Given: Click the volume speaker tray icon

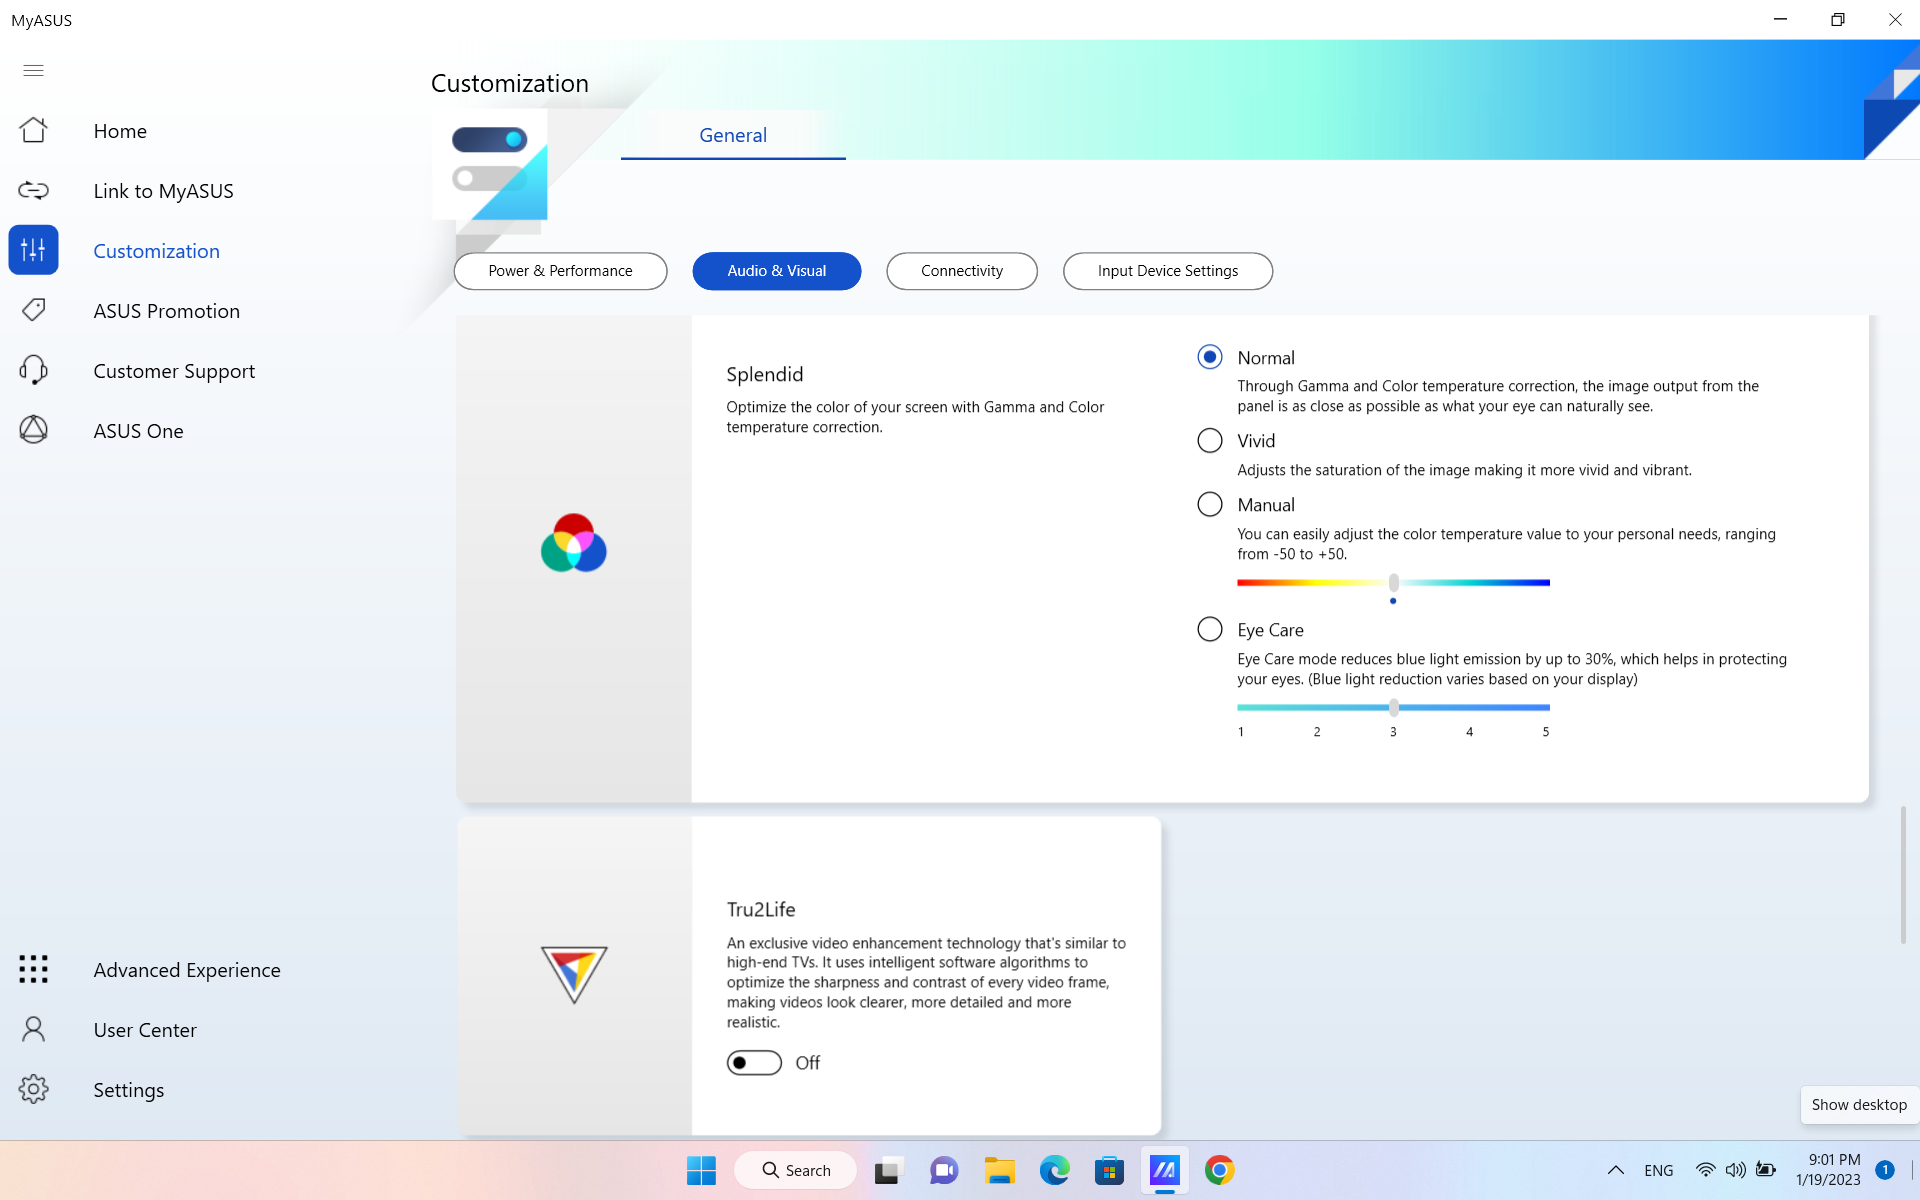Looking at the screenshot, I should (x=1735, y=1170).
